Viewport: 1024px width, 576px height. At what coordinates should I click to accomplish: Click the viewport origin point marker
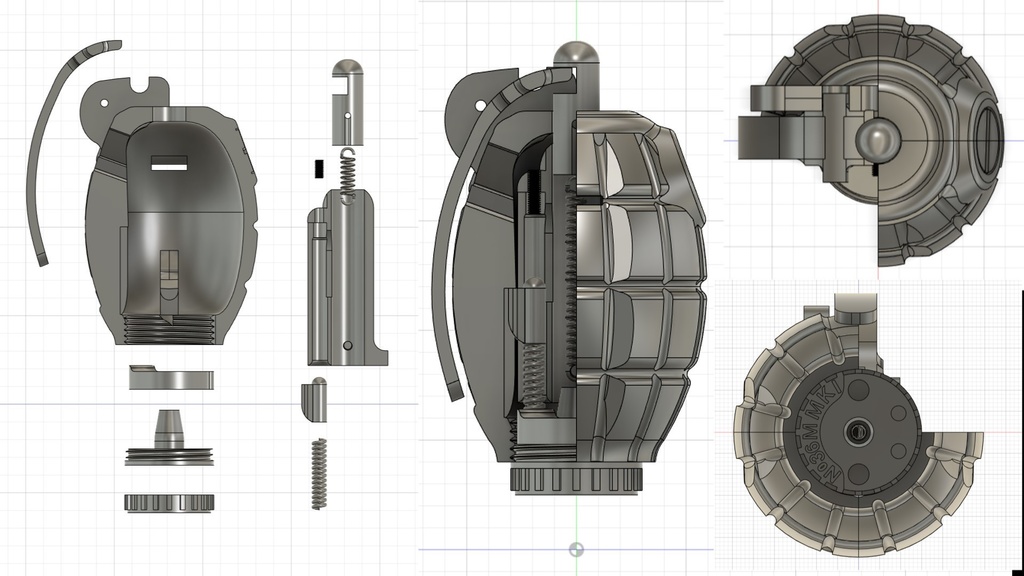pyautogui.click(x=578, y=548)
